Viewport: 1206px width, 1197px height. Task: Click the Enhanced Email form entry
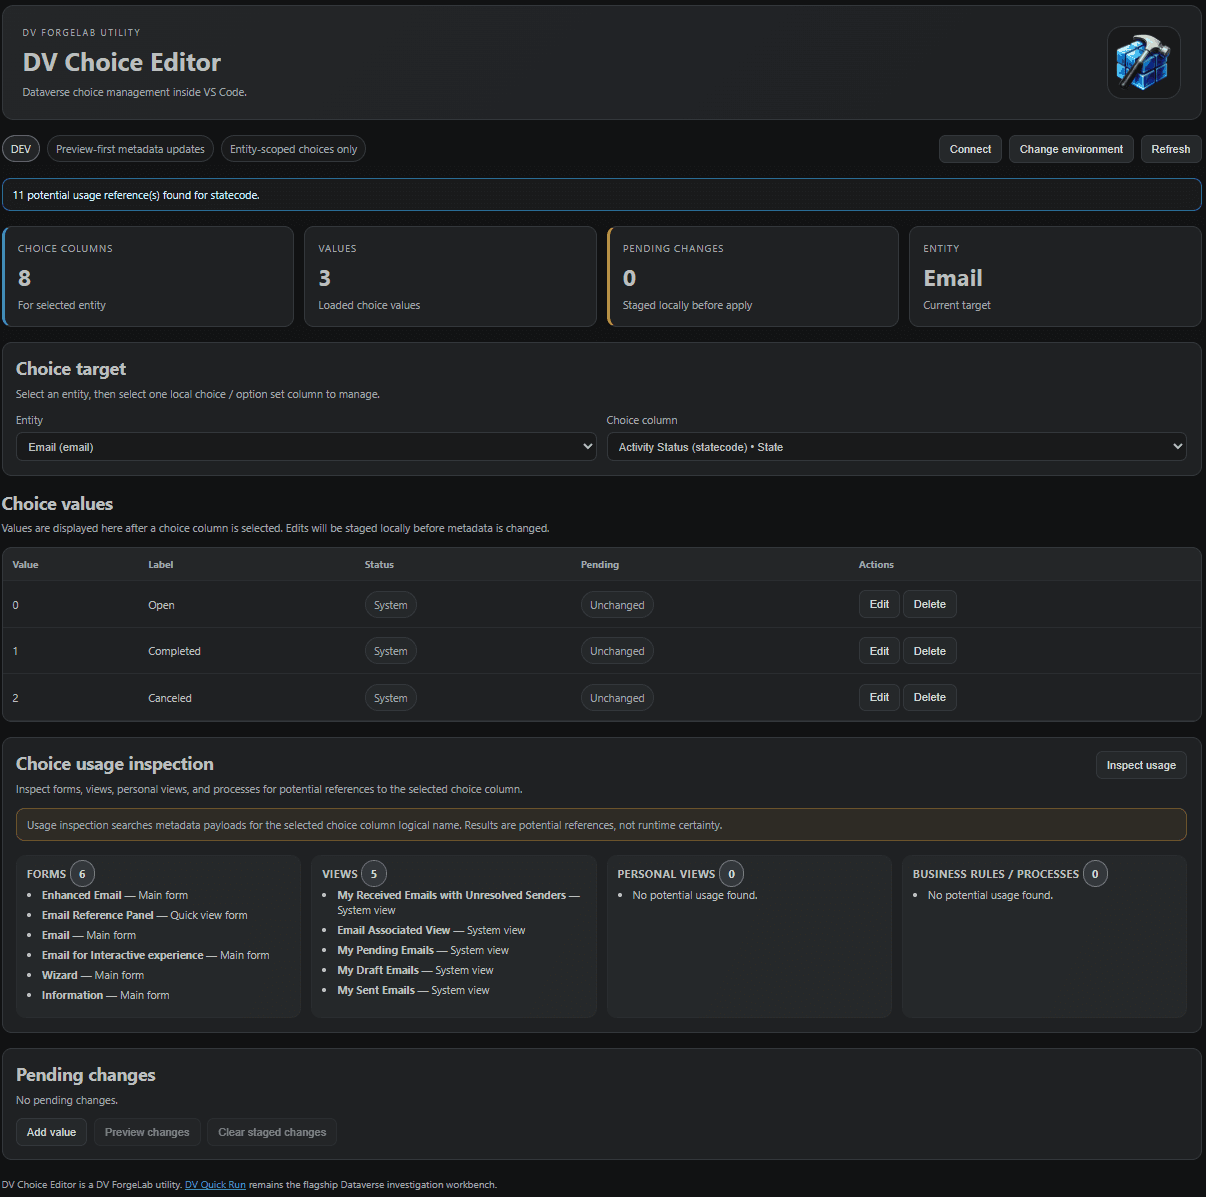(x=115, y=895)
